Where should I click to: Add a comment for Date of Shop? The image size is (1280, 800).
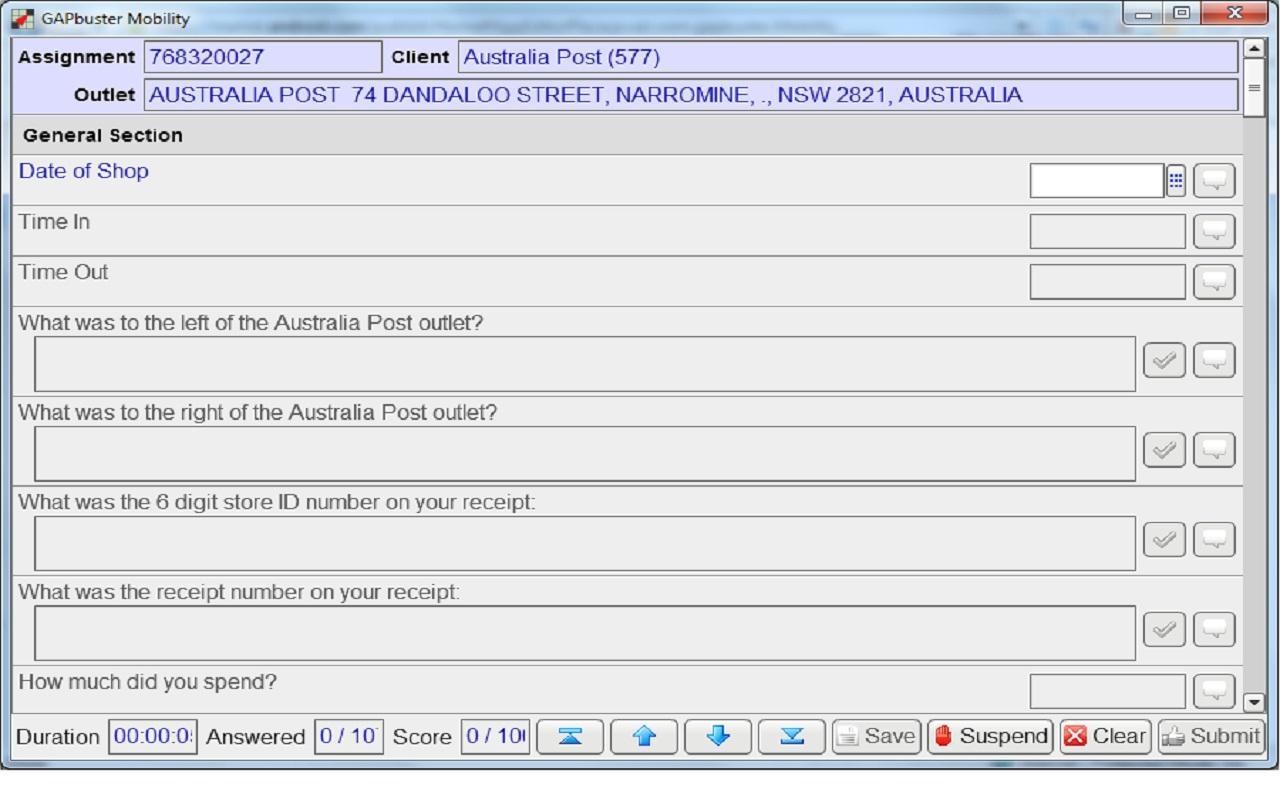pos(1214,181)
